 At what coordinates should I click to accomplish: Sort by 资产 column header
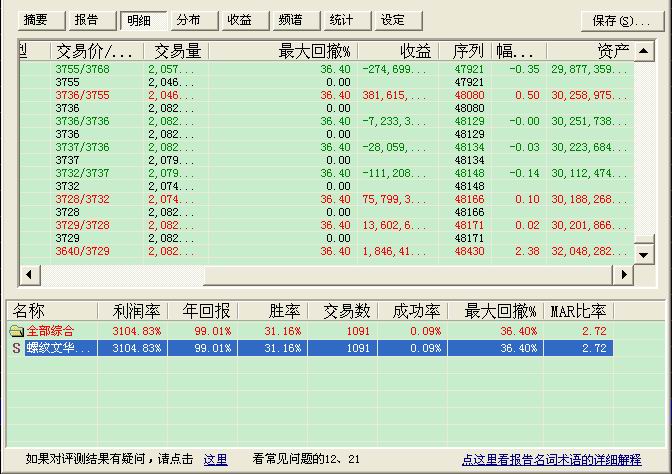pos(590,51)
